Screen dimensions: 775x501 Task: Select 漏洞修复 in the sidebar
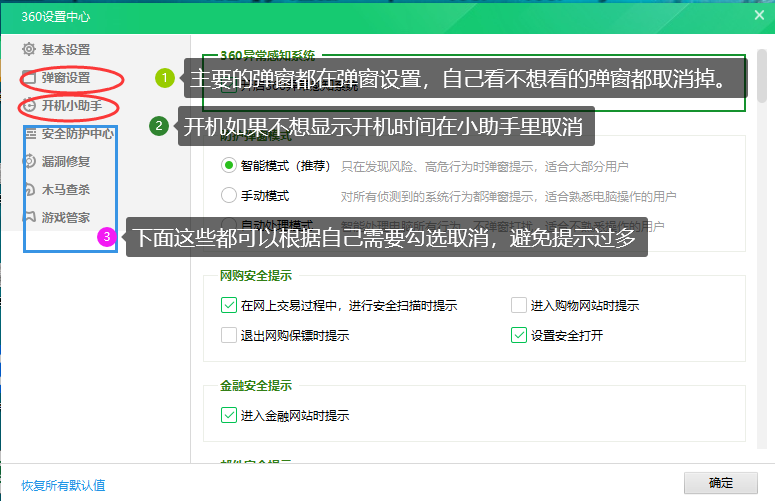tap(66, 161)
